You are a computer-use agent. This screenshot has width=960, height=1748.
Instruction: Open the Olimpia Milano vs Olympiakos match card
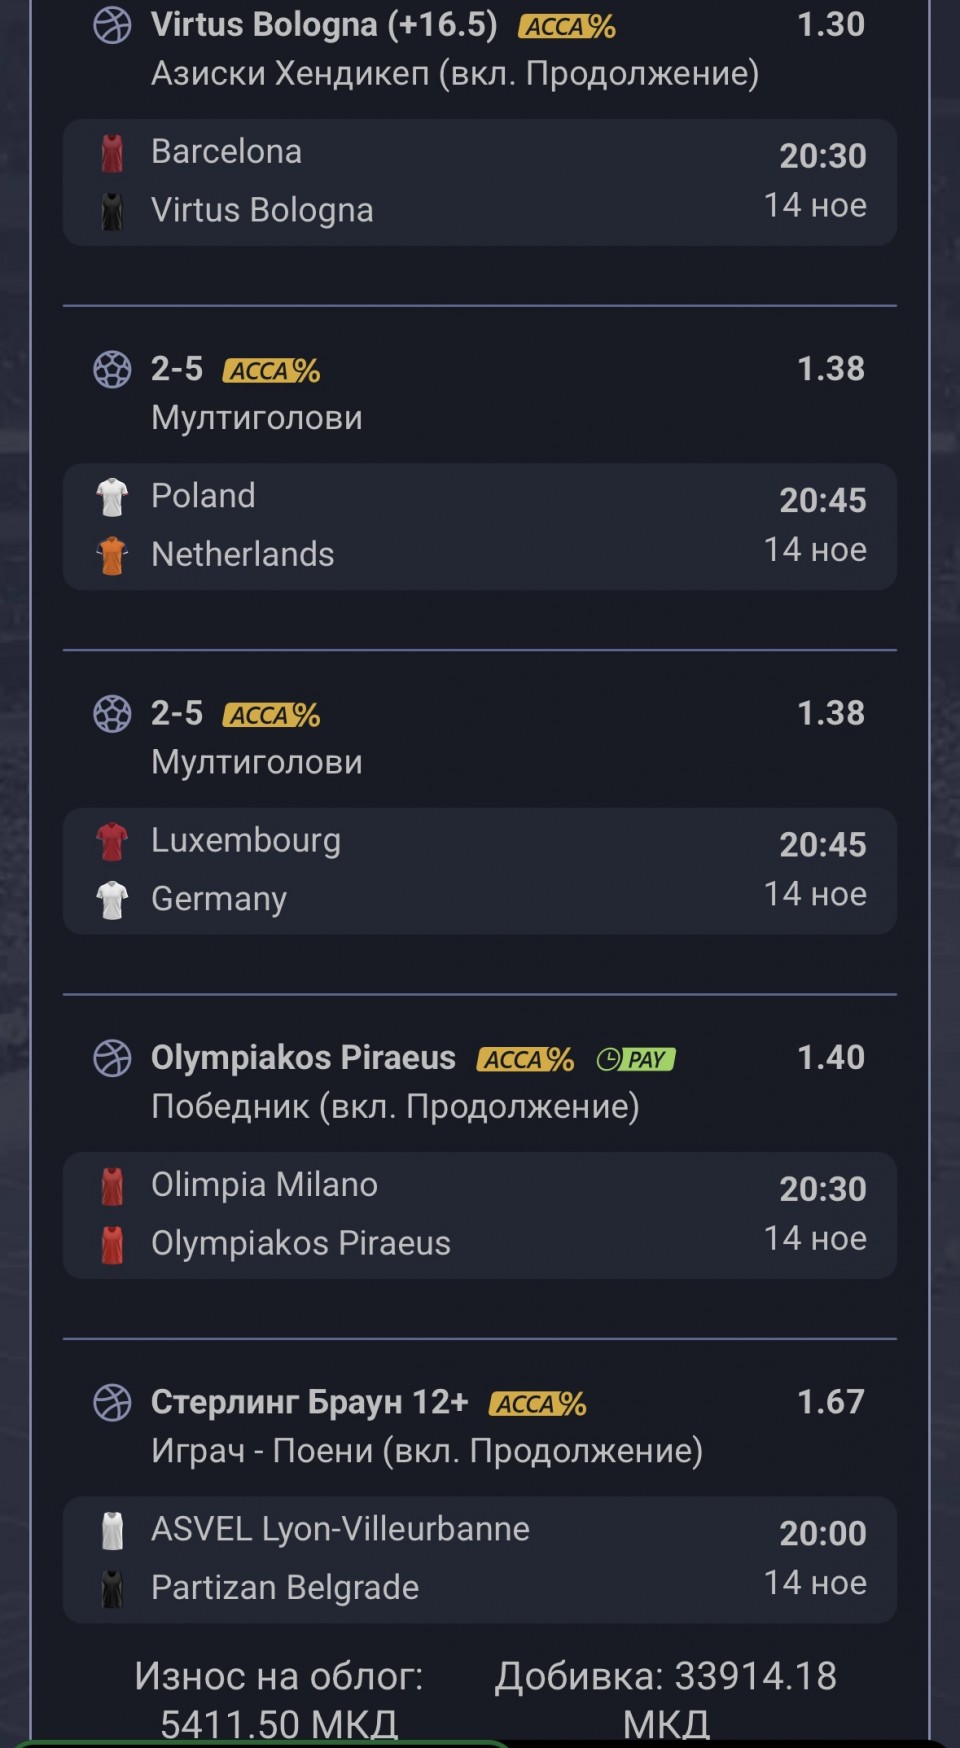(480, 1215)
